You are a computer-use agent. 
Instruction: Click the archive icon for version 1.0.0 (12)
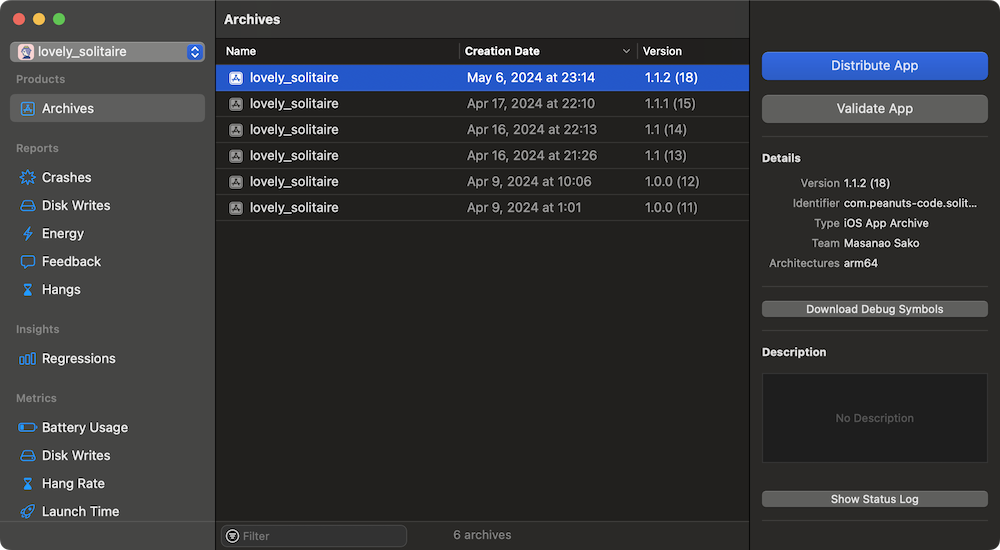[236, 182]
